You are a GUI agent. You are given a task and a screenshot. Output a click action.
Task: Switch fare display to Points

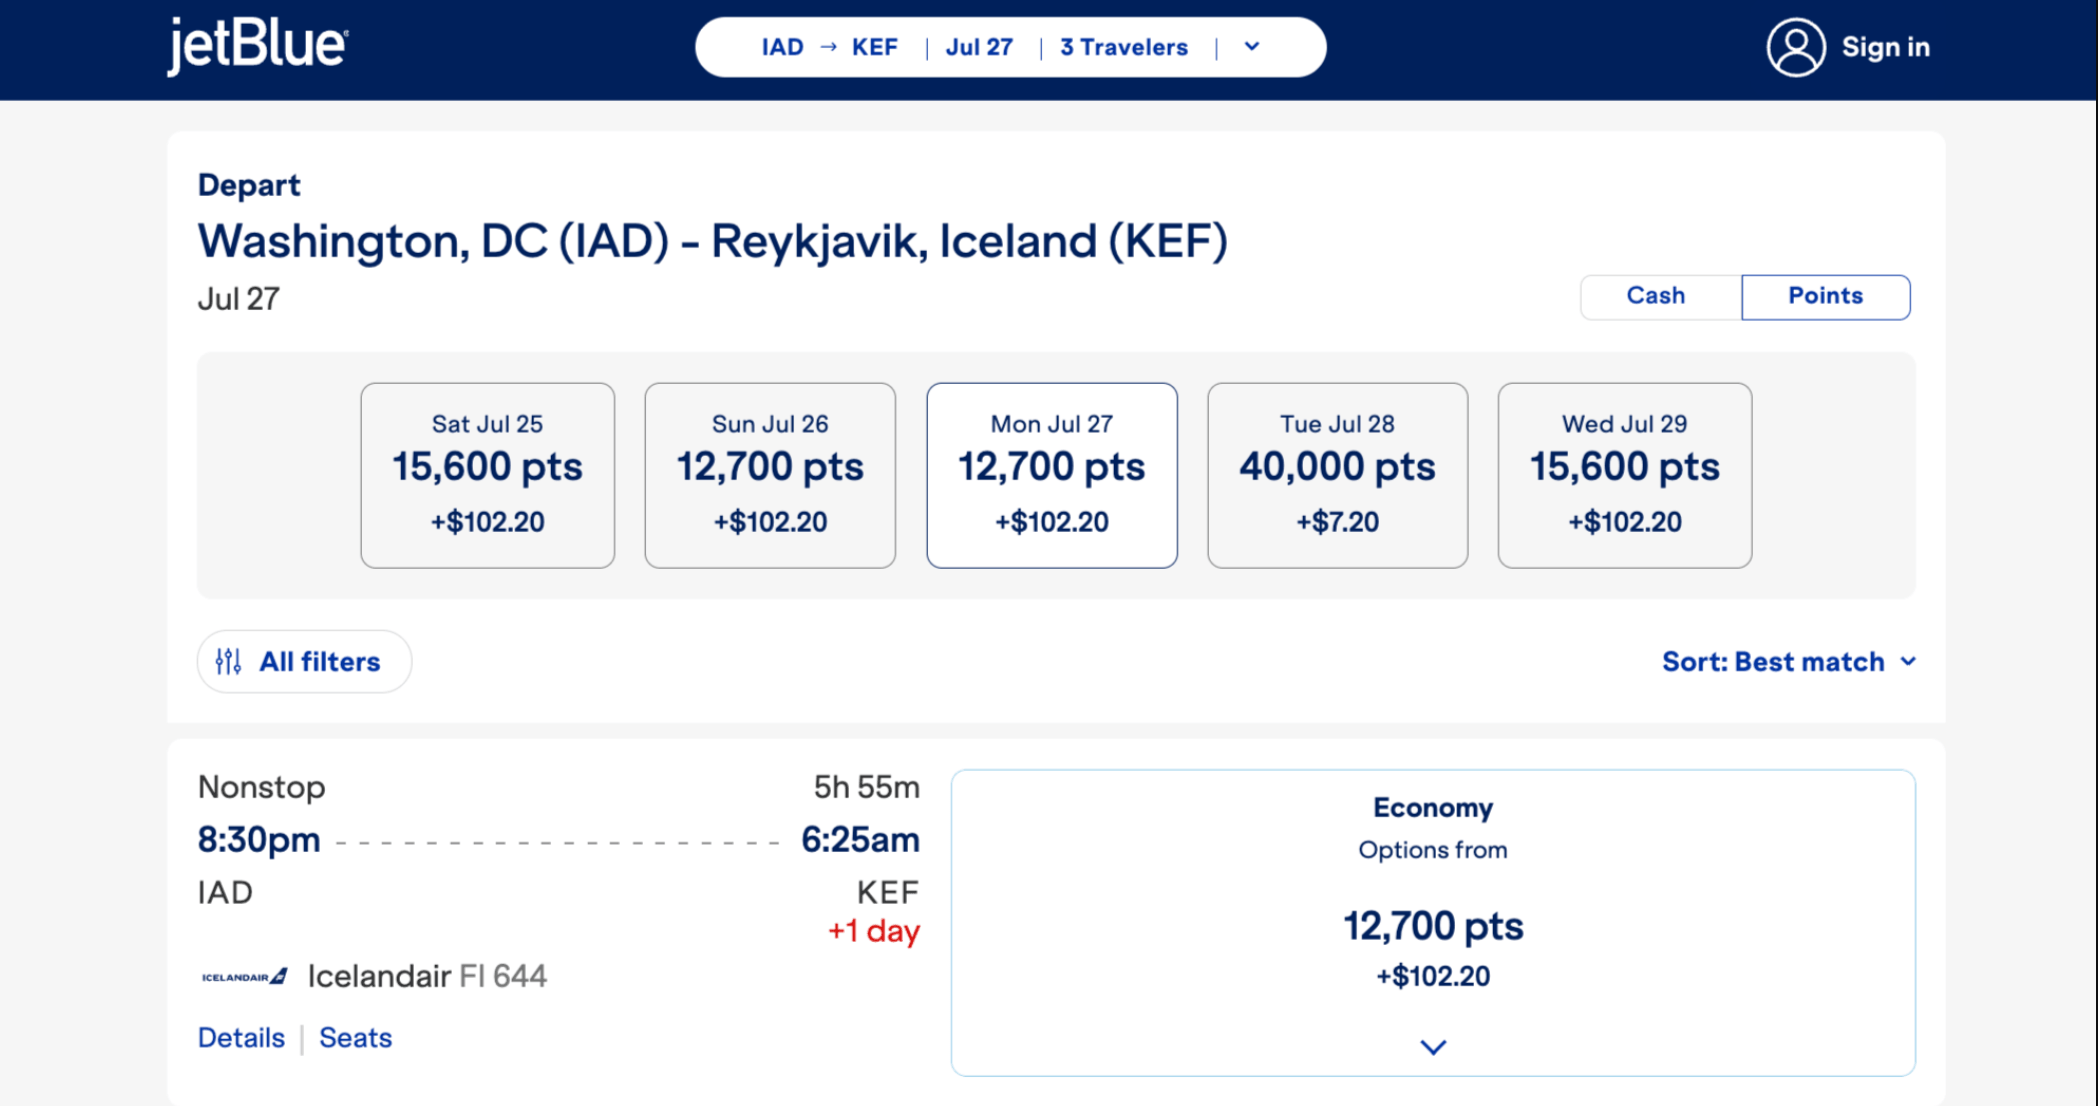tap(1825, 297)
